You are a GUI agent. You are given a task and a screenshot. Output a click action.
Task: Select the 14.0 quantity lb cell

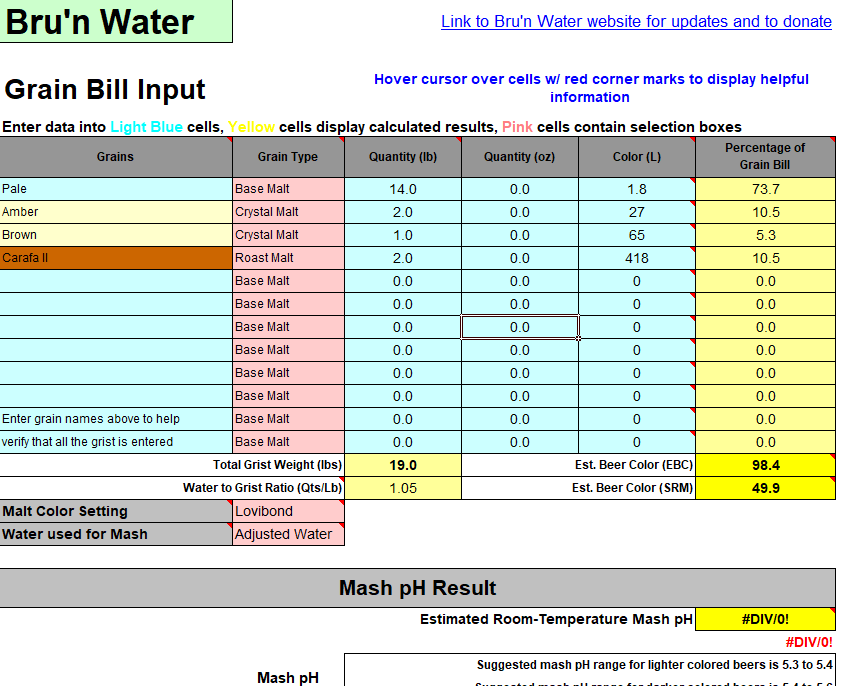[403, 189]
